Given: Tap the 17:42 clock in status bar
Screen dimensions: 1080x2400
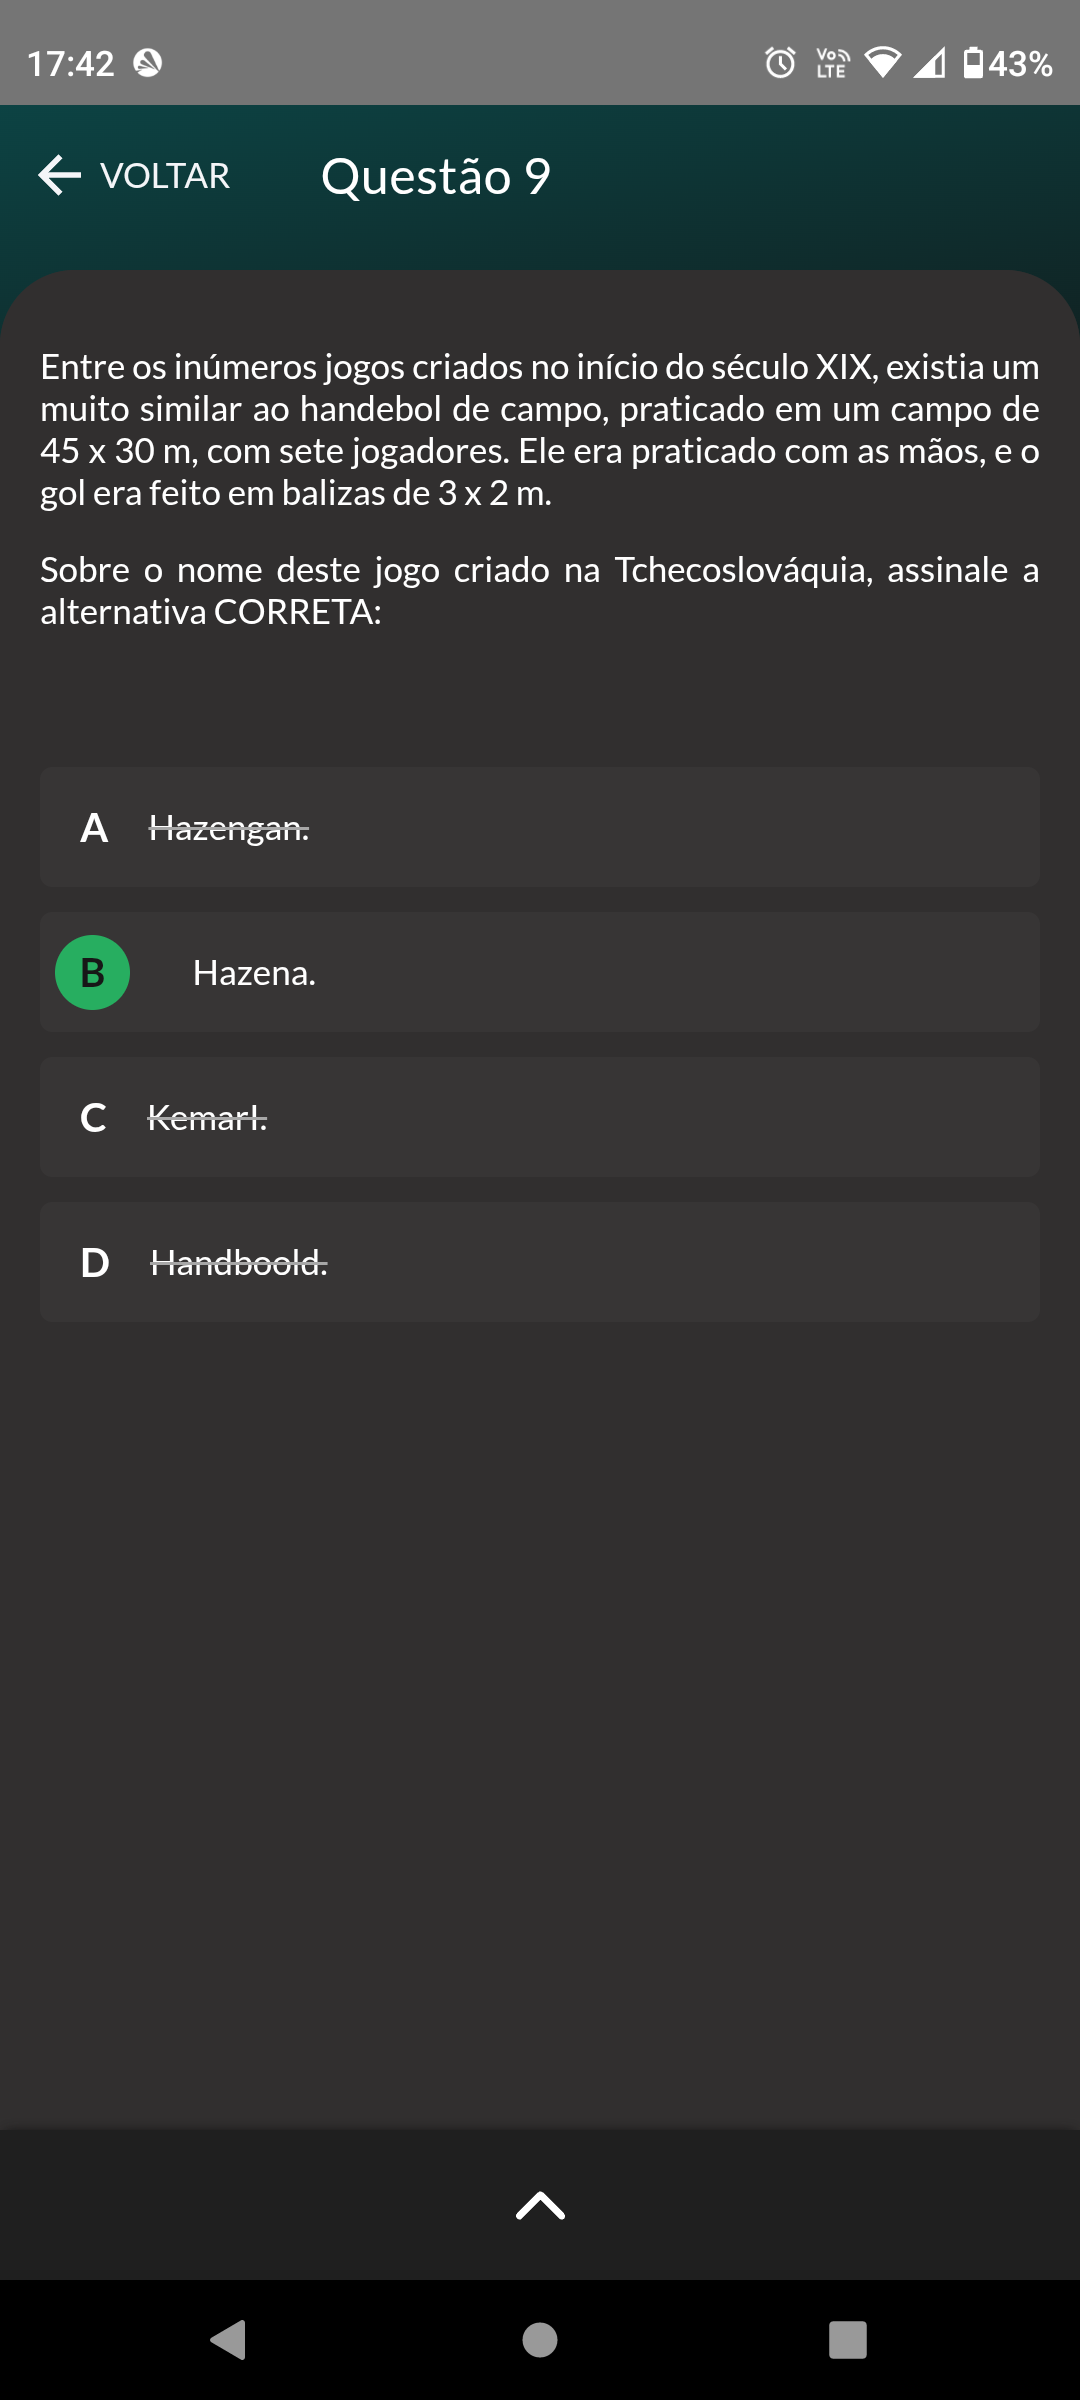Looking at the screenshot, I should tap(70, 64).
